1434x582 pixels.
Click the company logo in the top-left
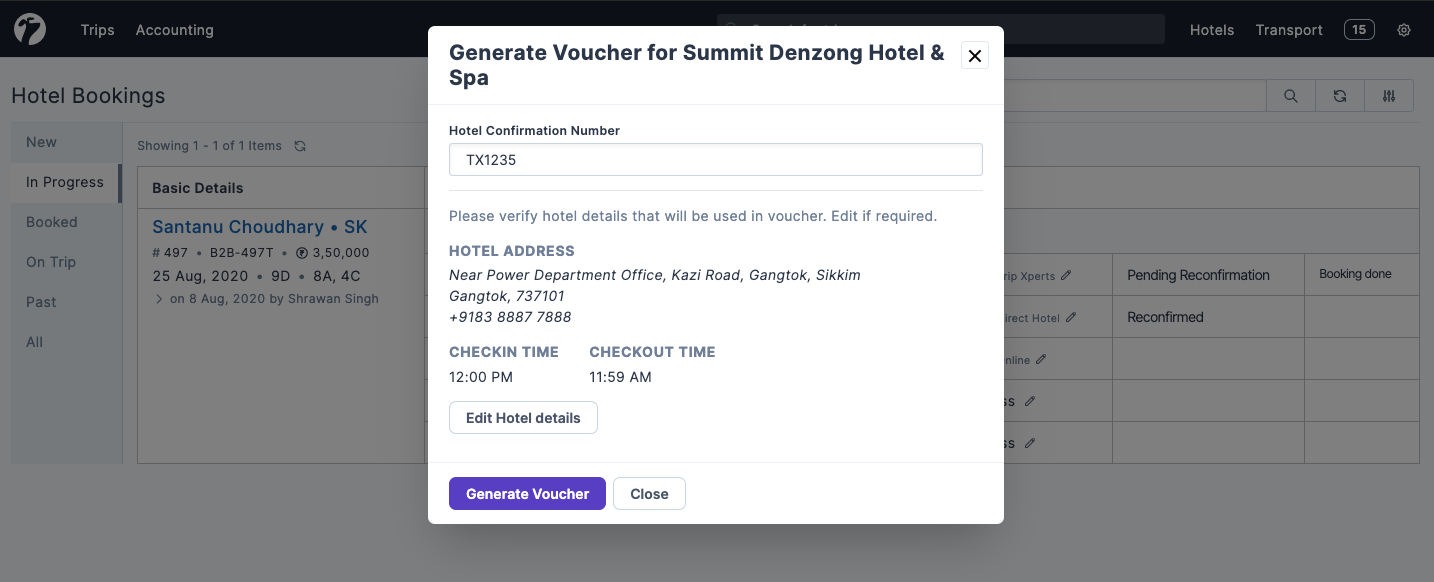pos(29,29)
